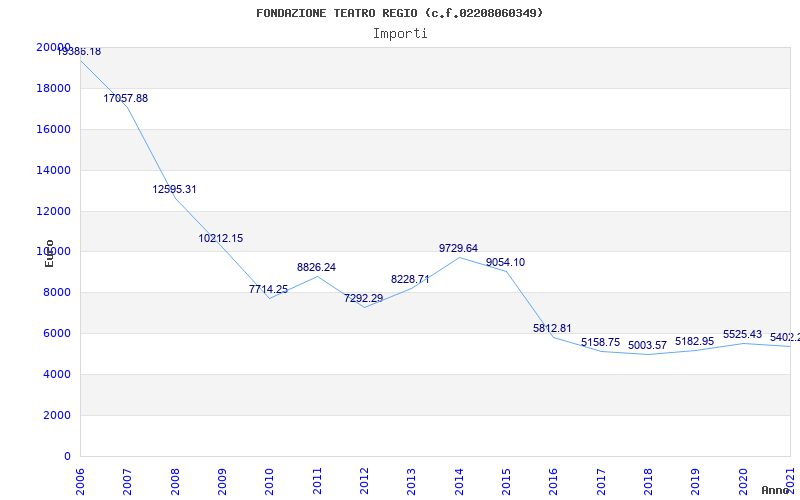This screenshot has height=500, width=800.
Task: Click the Euro y-axis title
Action: (49, 254)
